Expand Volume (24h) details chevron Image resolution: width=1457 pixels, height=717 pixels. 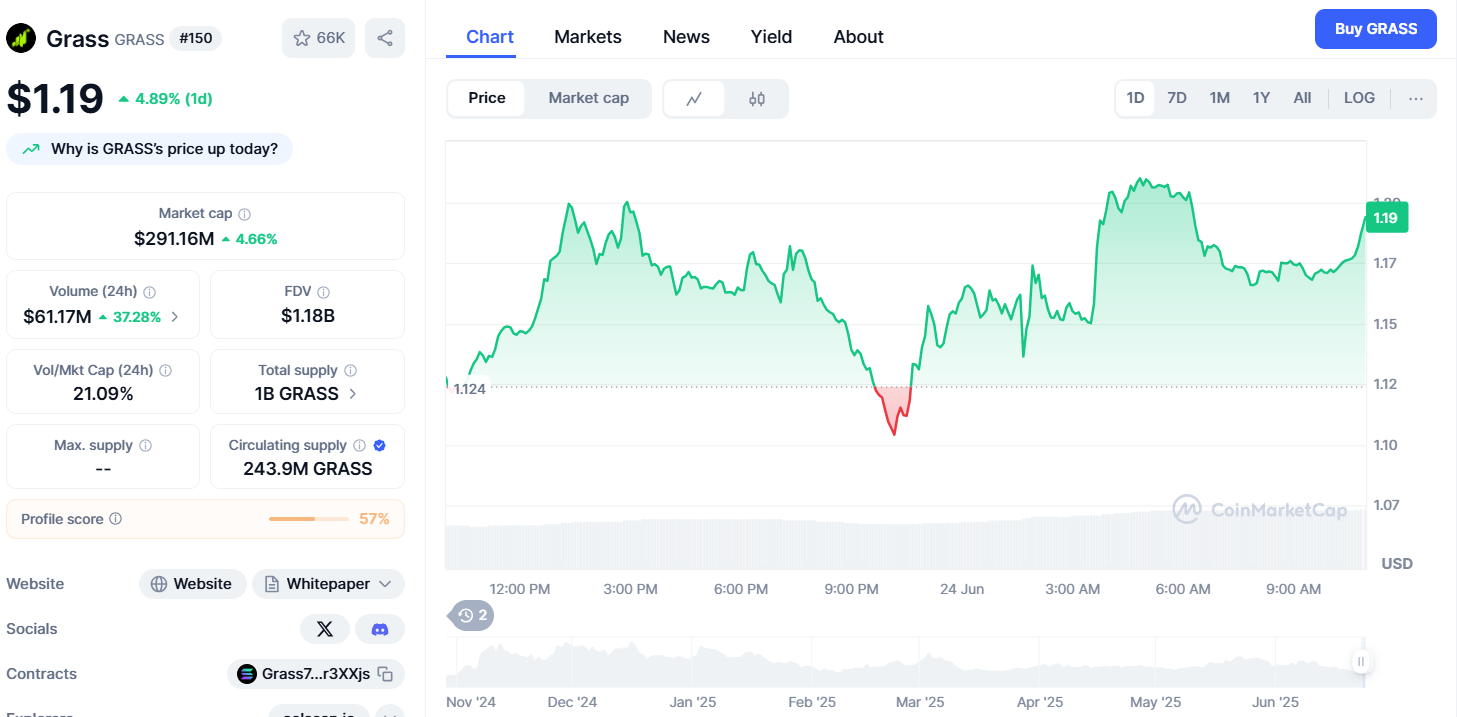[x=175, y=317]
